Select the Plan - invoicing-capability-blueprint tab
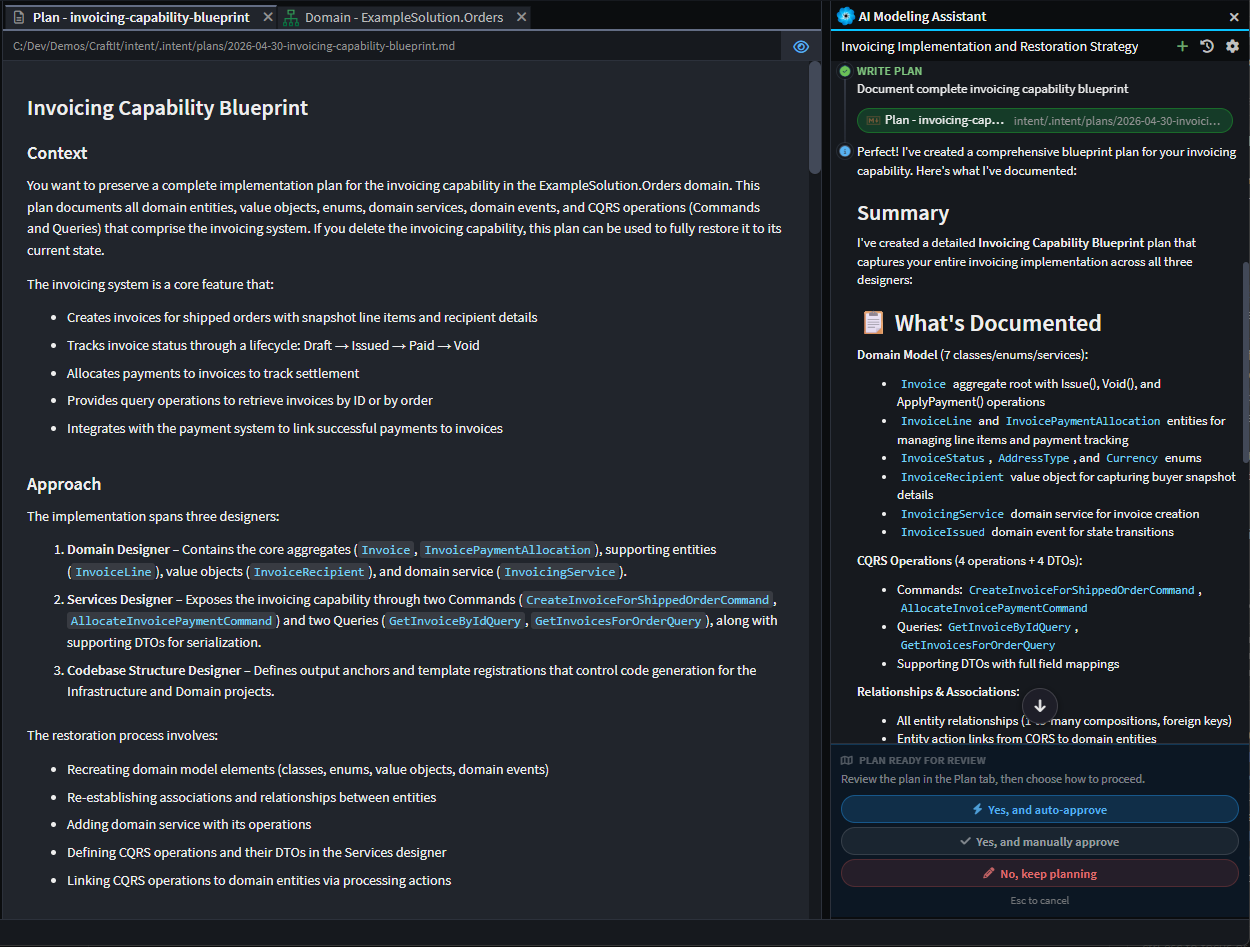This screenshot has width=1250, height=947. (x=139, y=17)
